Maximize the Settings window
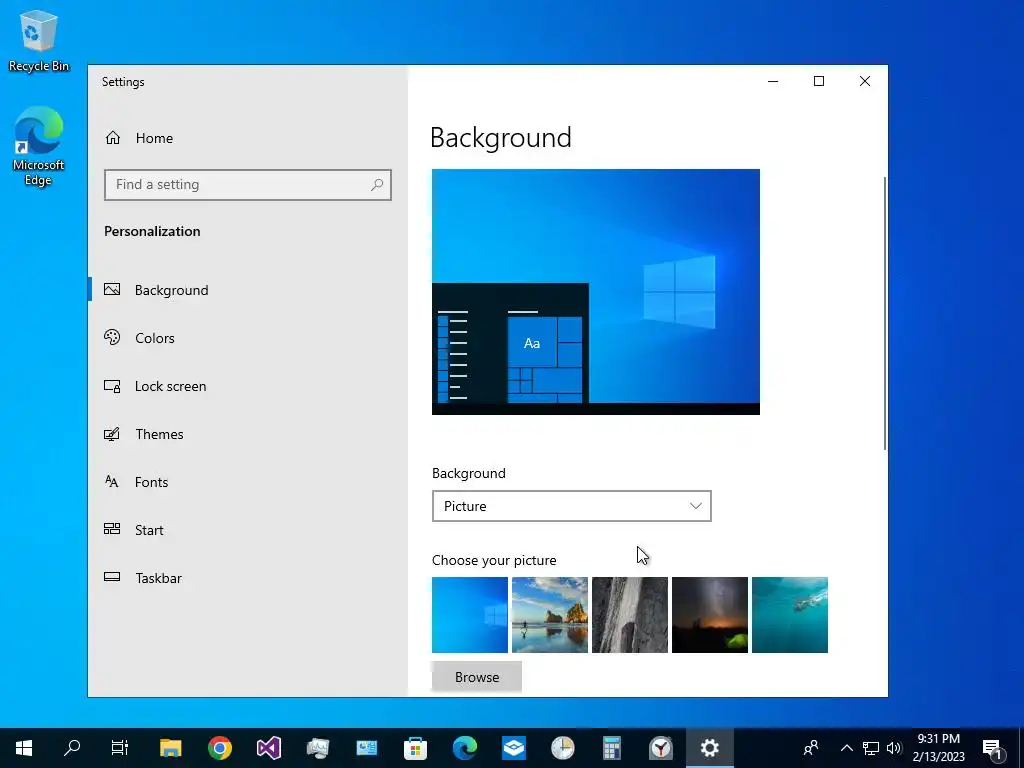This screenshot has width=1024, height=768. point(819,81)
